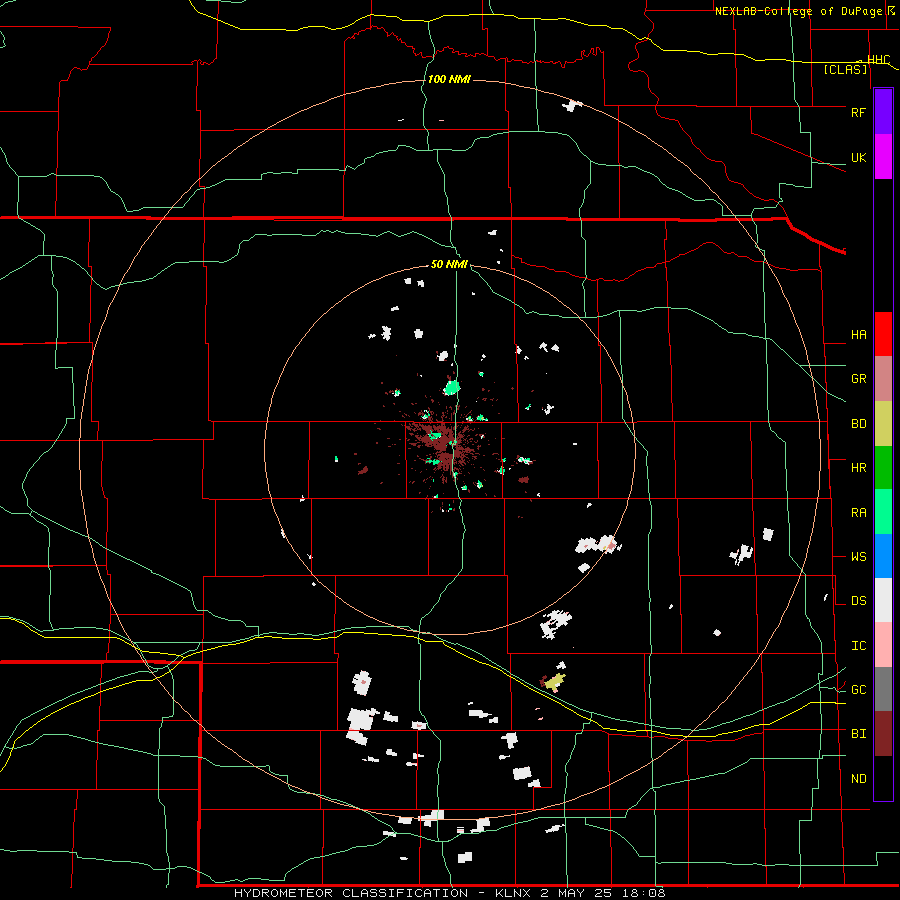Click the WS legend label

(858, 557)
